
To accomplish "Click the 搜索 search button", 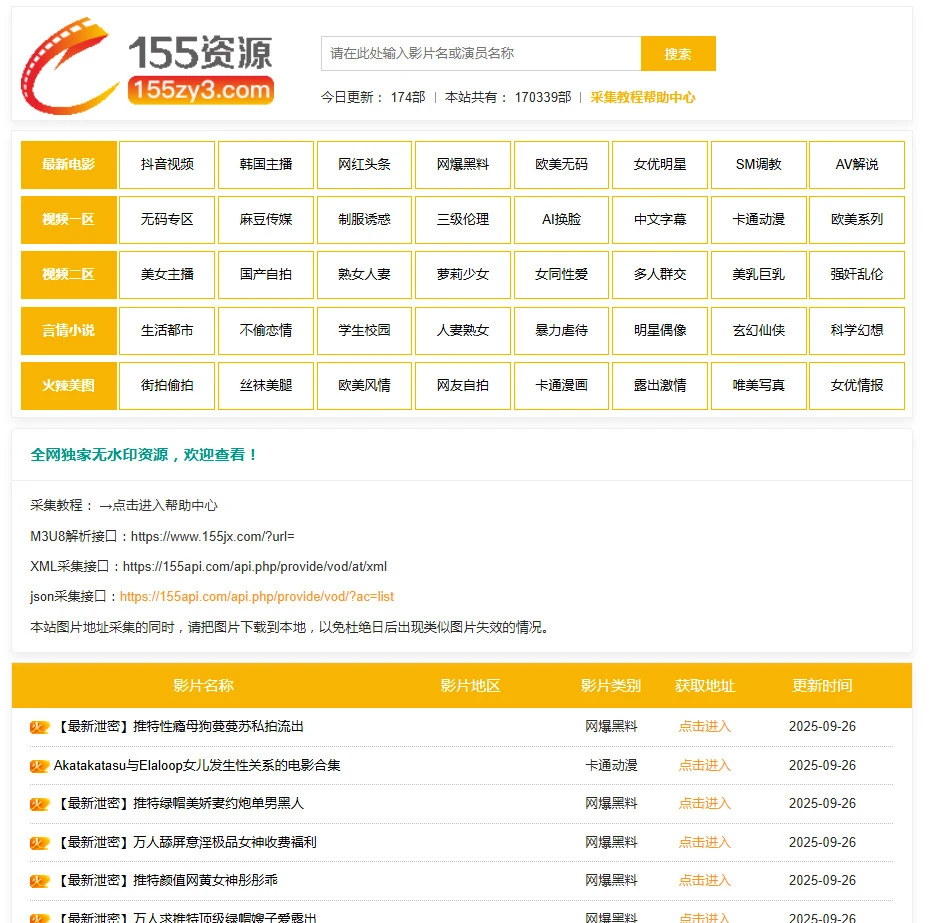I will click(x=678, y=53).
